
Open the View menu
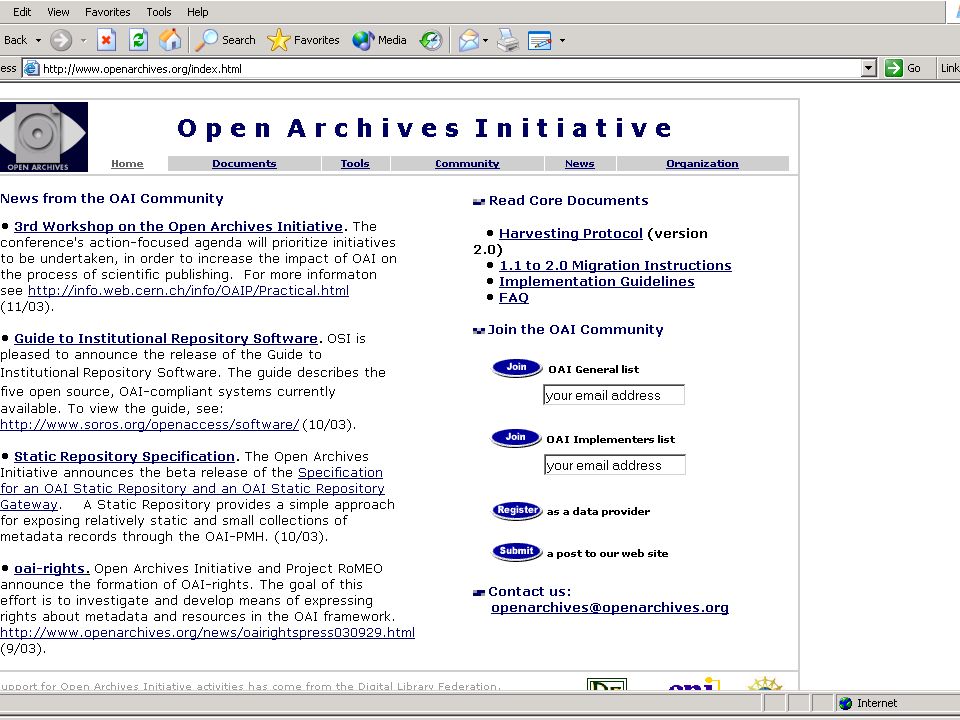58,12
